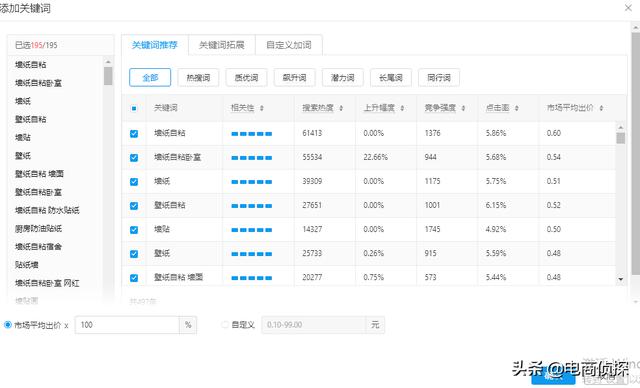Sort by 搜索热度 column arrow
The height and width of the screenshot is (388, 640).
[x=341, y=108]
